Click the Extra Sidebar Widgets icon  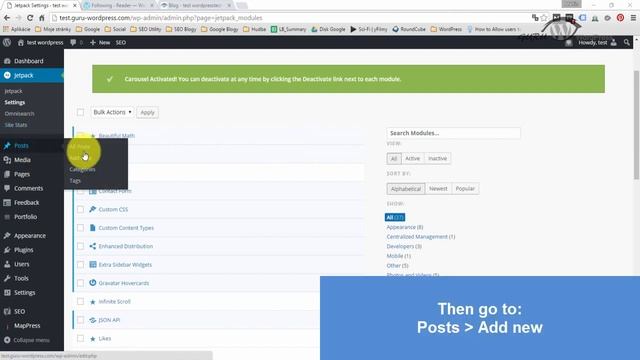pyautogui.click(x=93, y=264)
